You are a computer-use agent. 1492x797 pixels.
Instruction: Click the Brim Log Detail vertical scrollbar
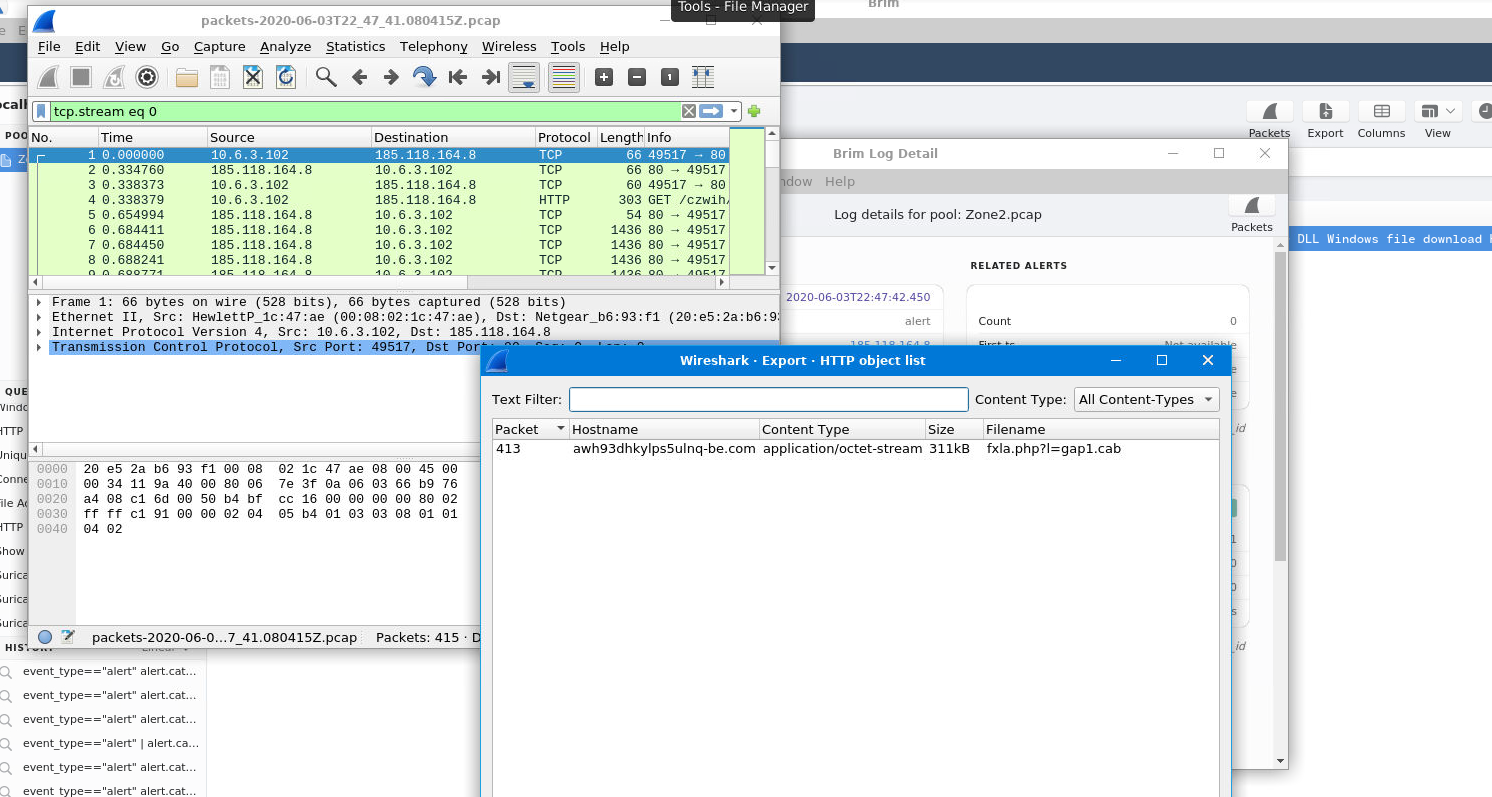pyautogui.click(x=1281, y=405)
